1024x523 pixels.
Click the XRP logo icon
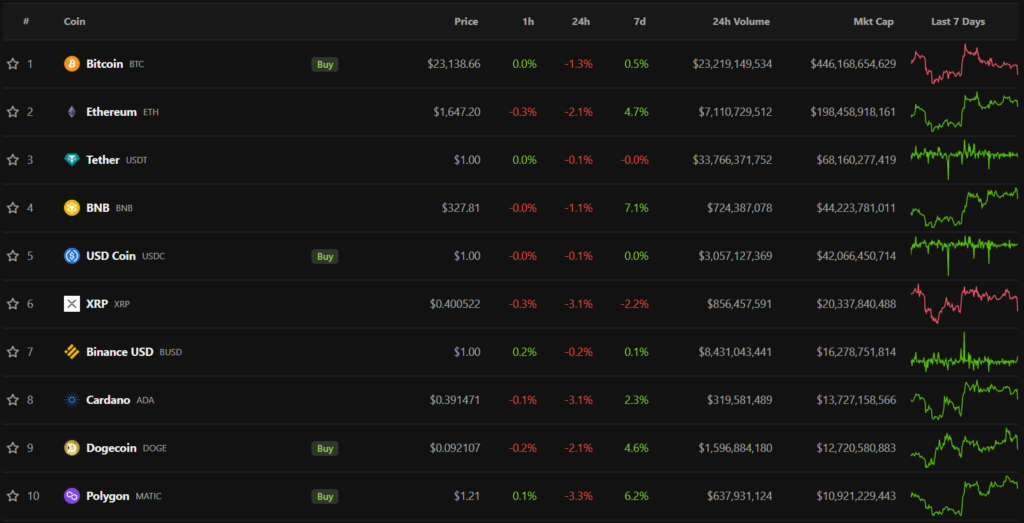[x=72, y=304]
